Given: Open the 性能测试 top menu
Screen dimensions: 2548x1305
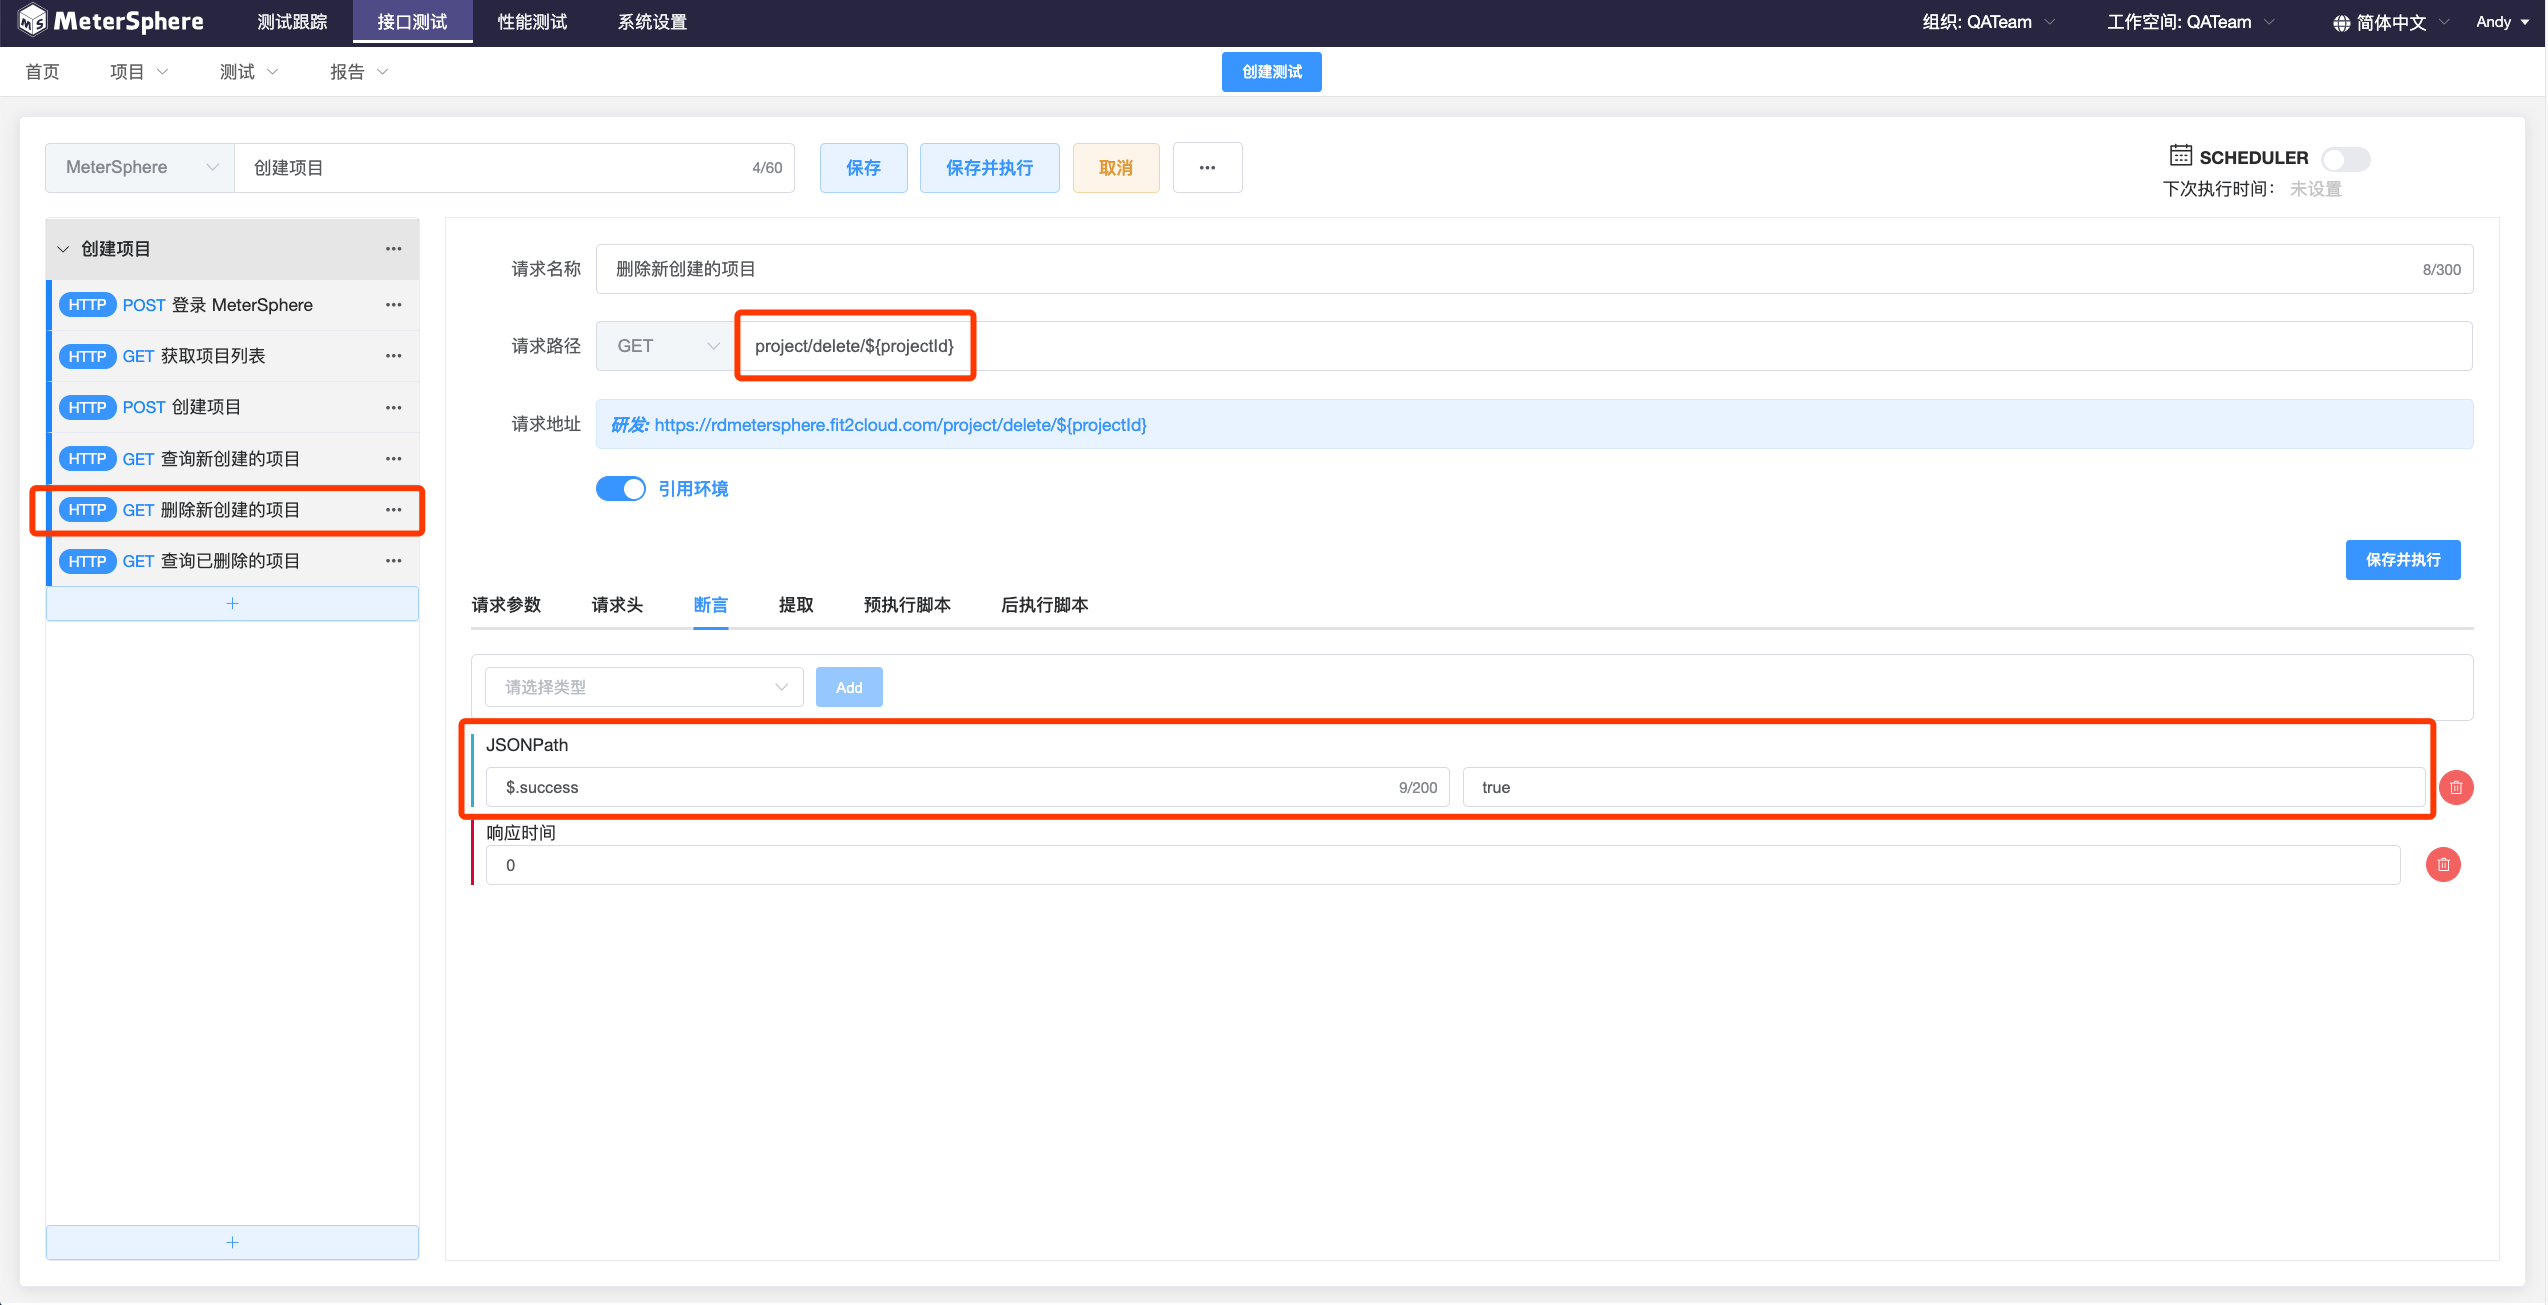Looking at the screenshot, I should pyautogui.click(x=532, y=22).
